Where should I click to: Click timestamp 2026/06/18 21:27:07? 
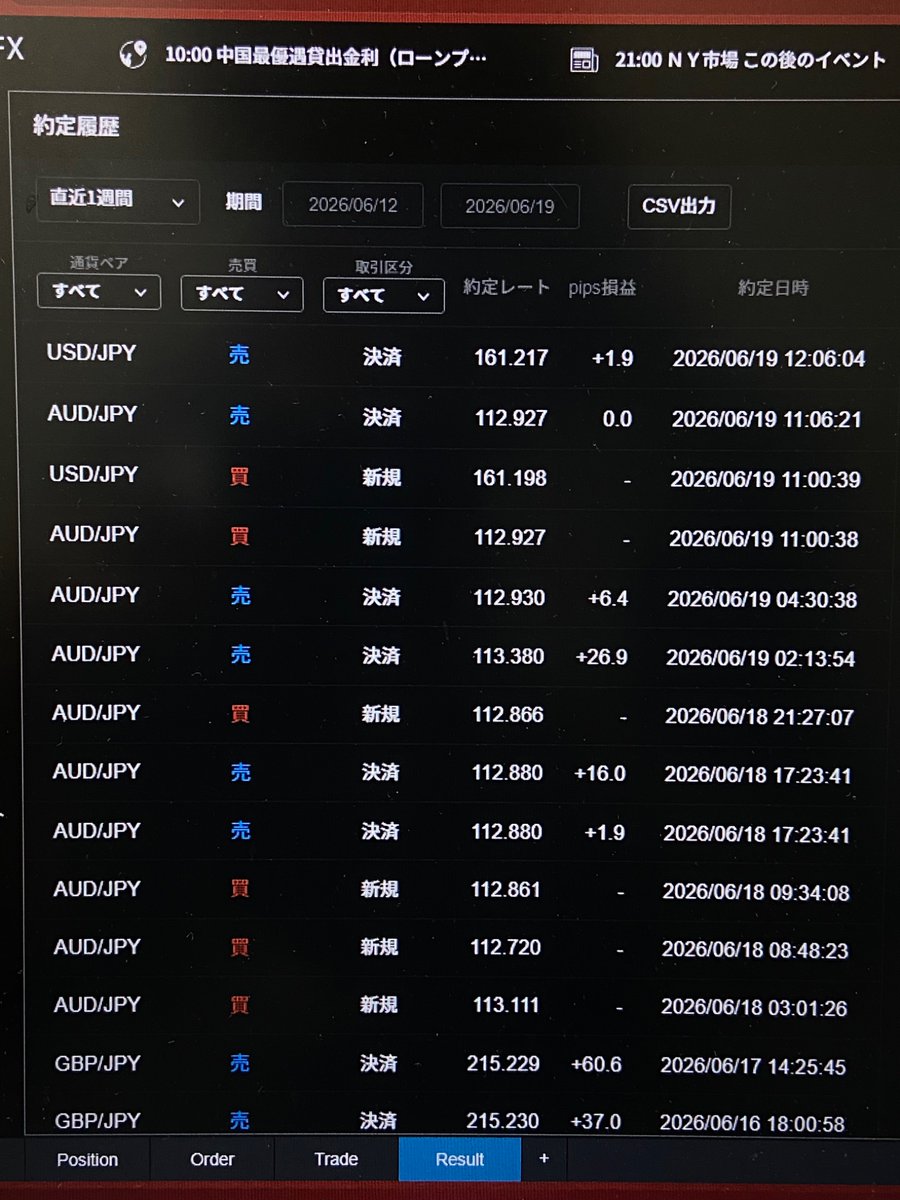tap(761, 717)
